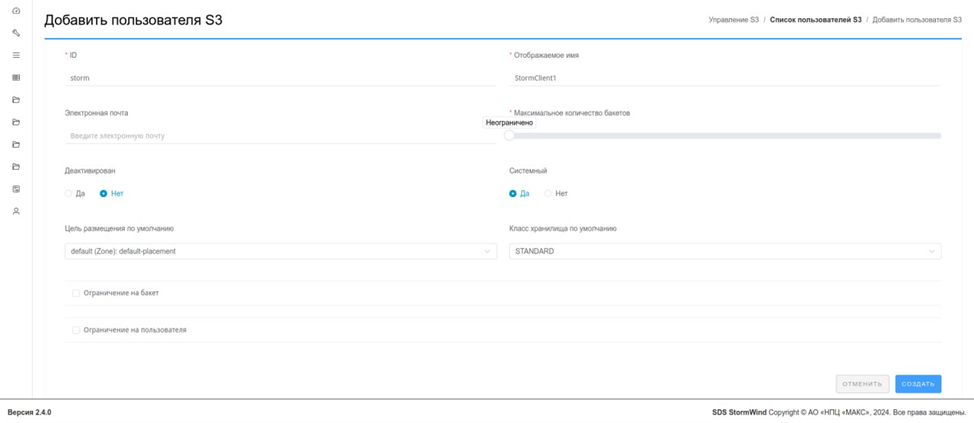Click the 'Электронная почта' email input

pyautogui.click(x=281, y=135)
